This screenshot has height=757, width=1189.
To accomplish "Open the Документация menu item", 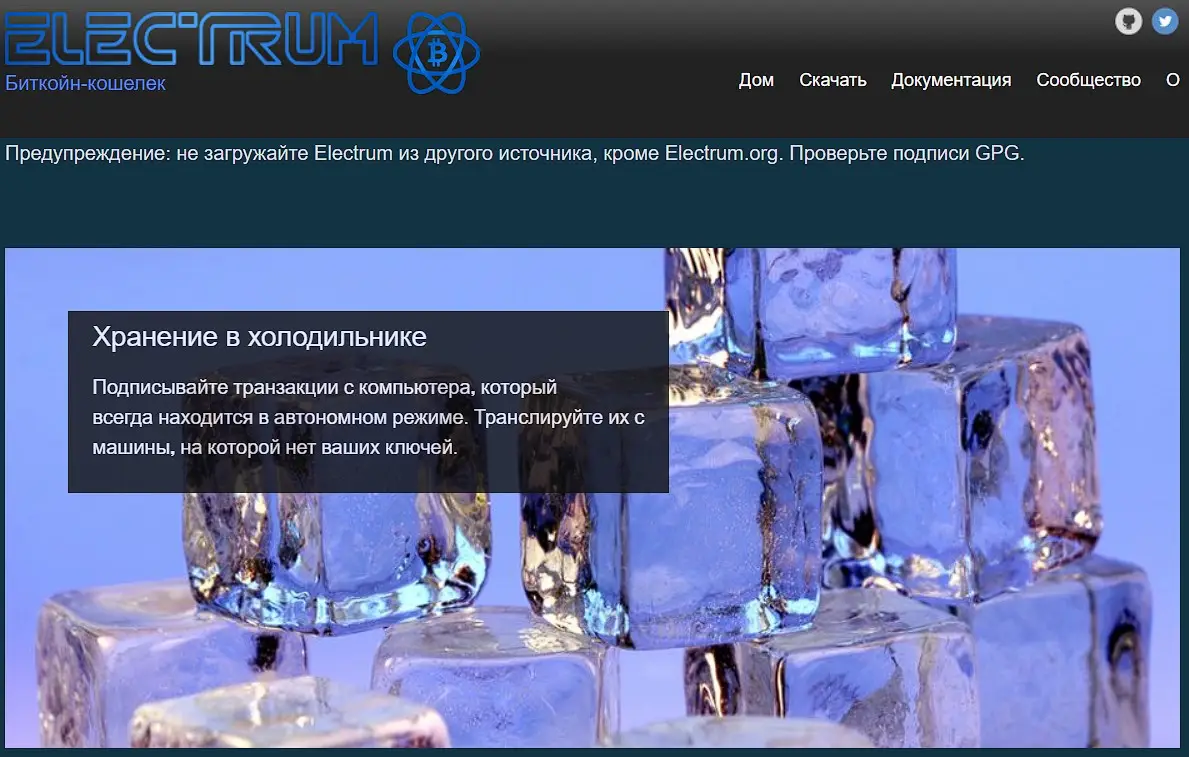I will point(951,80).
